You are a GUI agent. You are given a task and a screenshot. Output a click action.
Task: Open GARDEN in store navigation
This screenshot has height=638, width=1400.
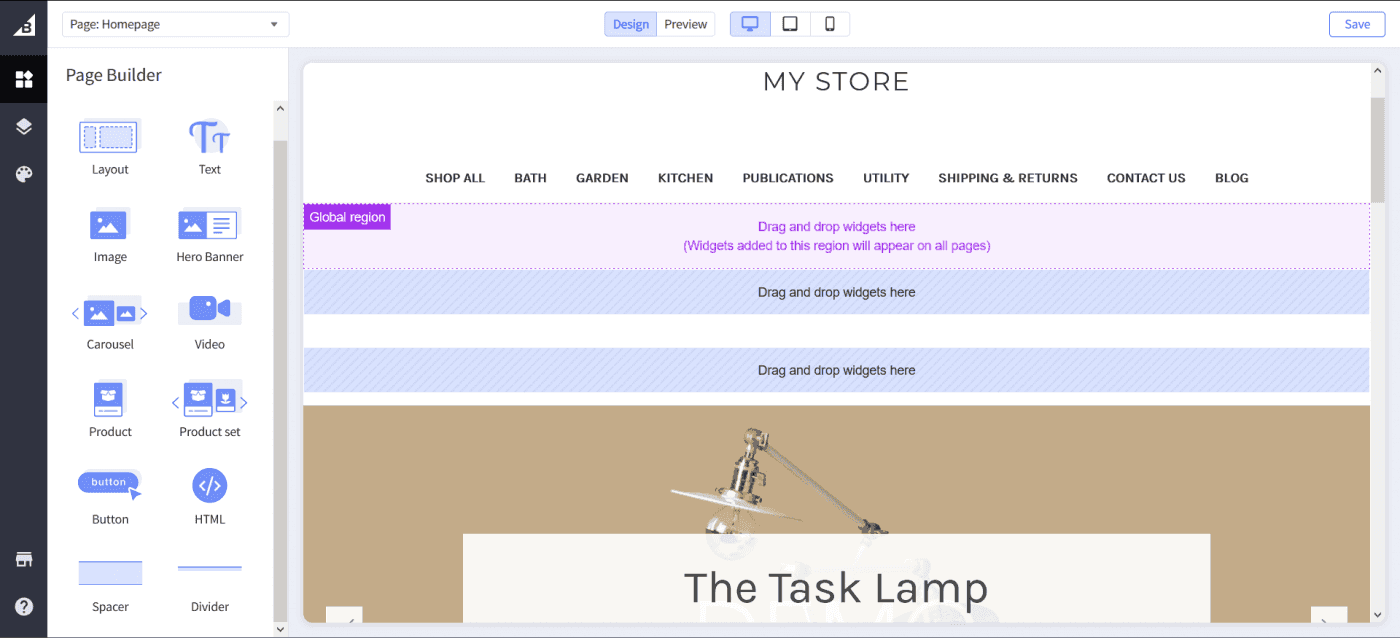(602, 178)
